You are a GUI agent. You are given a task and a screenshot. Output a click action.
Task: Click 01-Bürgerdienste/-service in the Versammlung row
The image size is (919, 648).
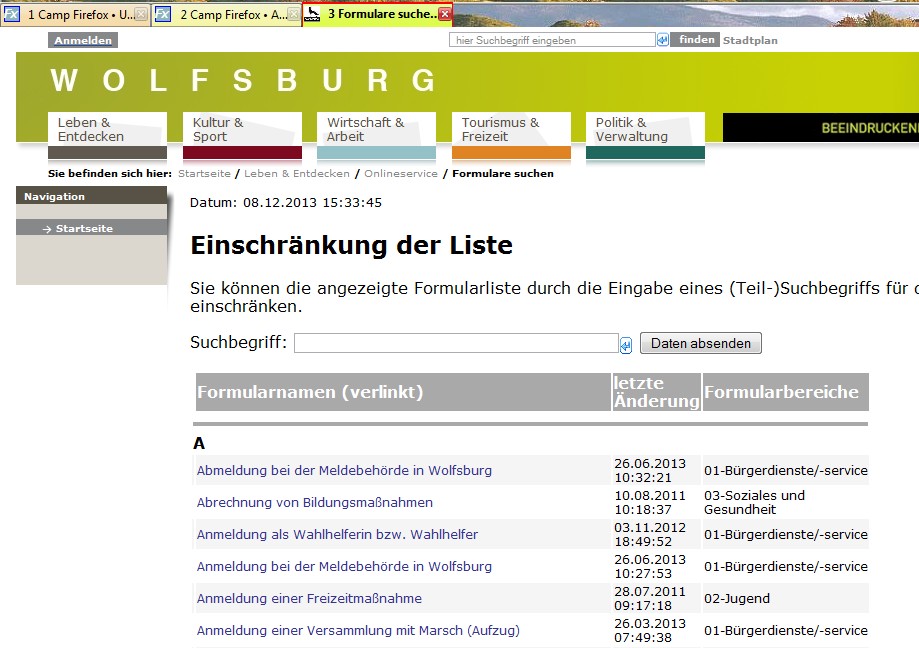(785, 630)
